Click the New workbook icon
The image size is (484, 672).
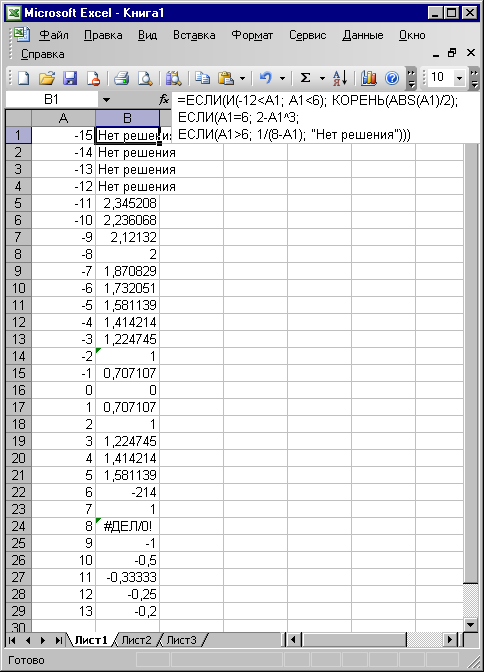pyautogui.click(x=23, y=78)
